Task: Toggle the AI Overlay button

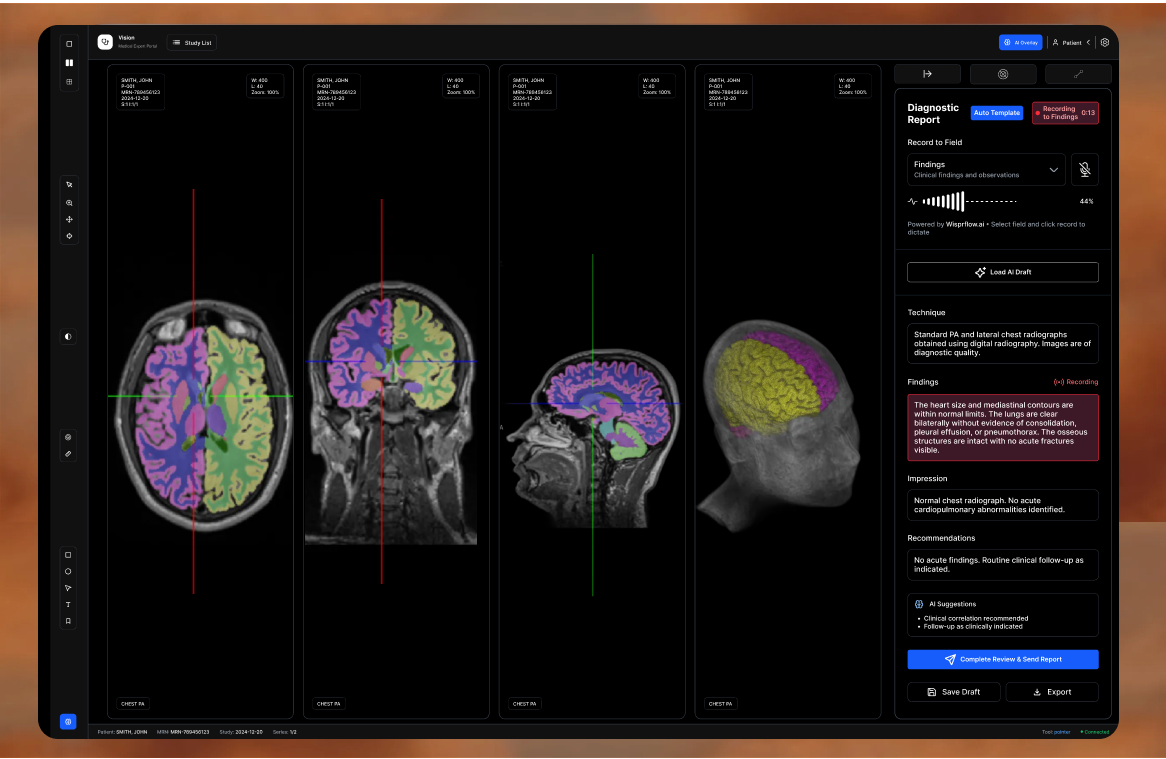Action: tap(1020, 43)
